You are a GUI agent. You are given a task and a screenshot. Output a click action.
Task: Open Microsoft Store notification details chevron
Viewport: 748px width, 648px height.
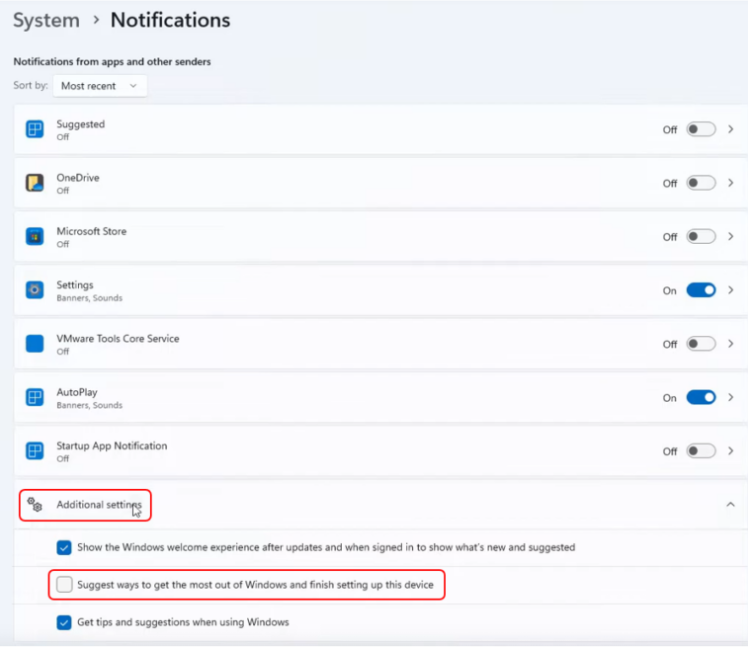730,237
